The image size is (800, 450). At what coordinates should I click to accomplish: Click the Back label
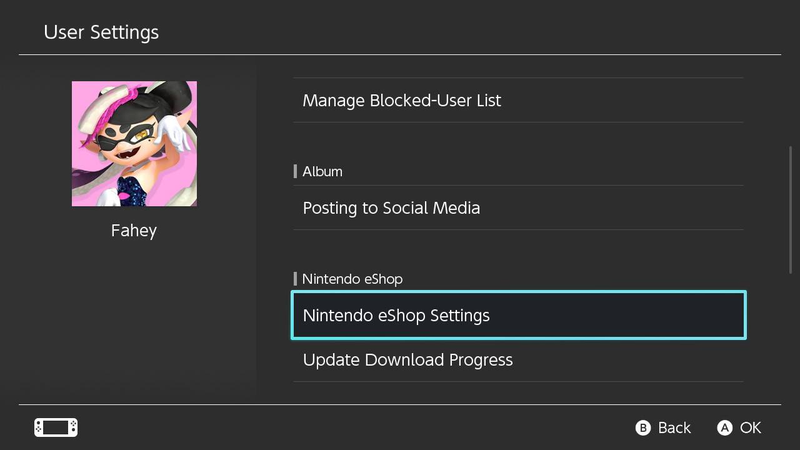[x=674, y=428]
